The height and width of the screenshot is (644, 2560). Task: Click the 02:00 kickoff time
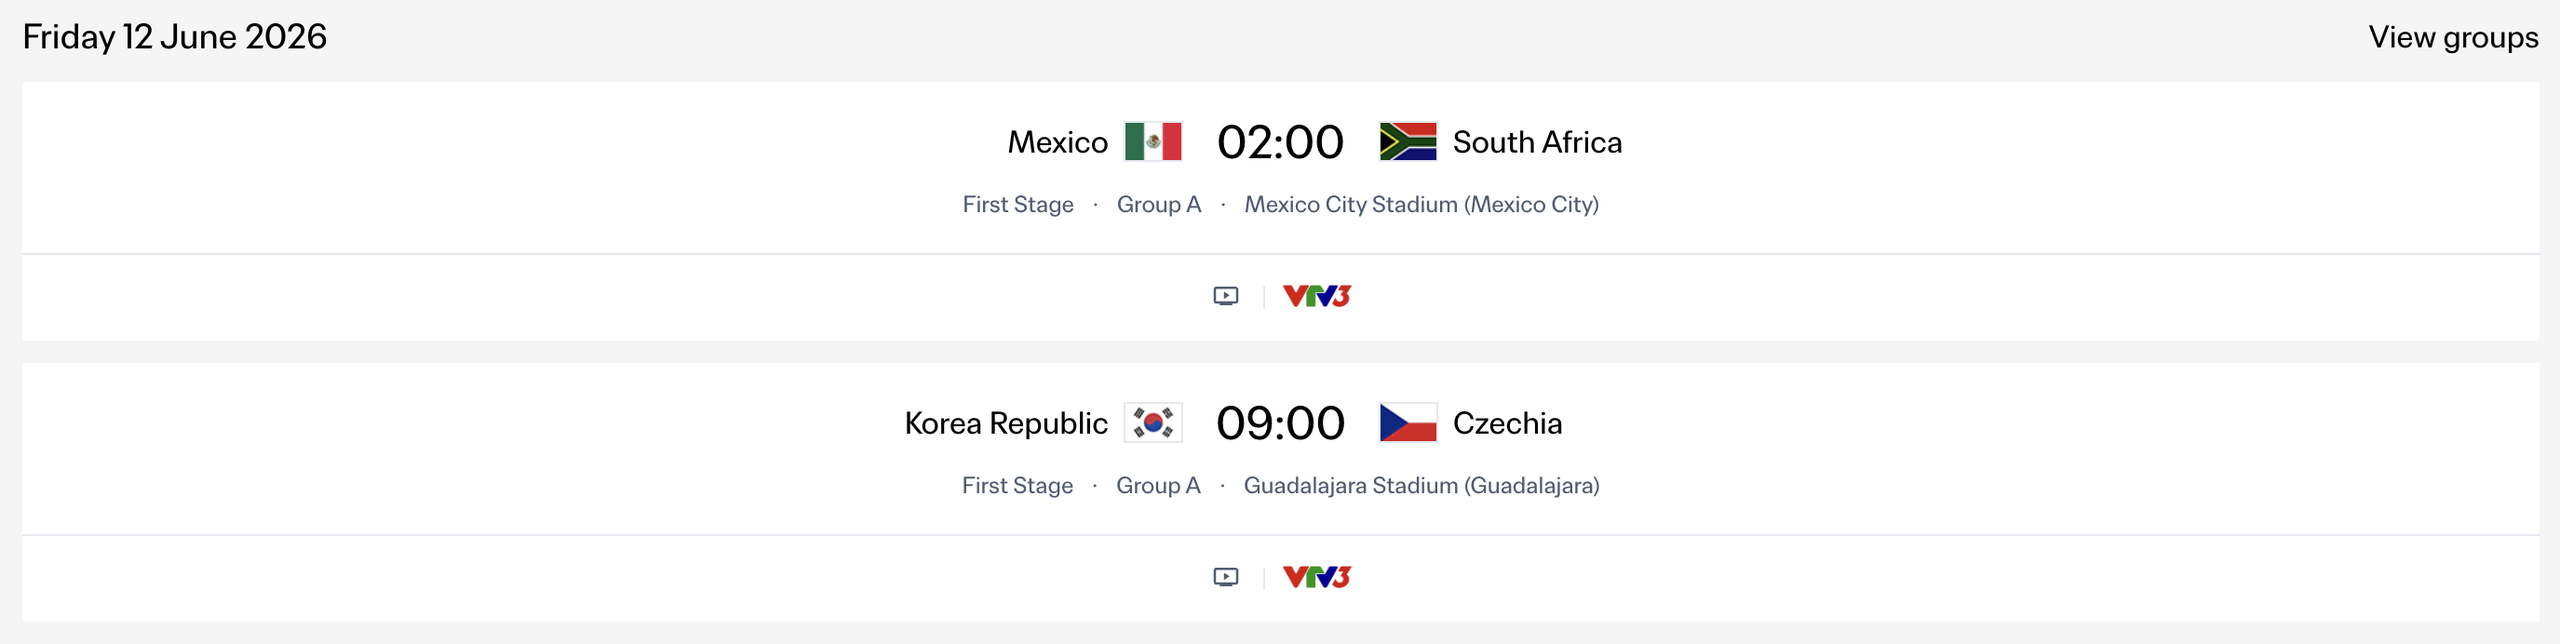tap(1280, 142)
